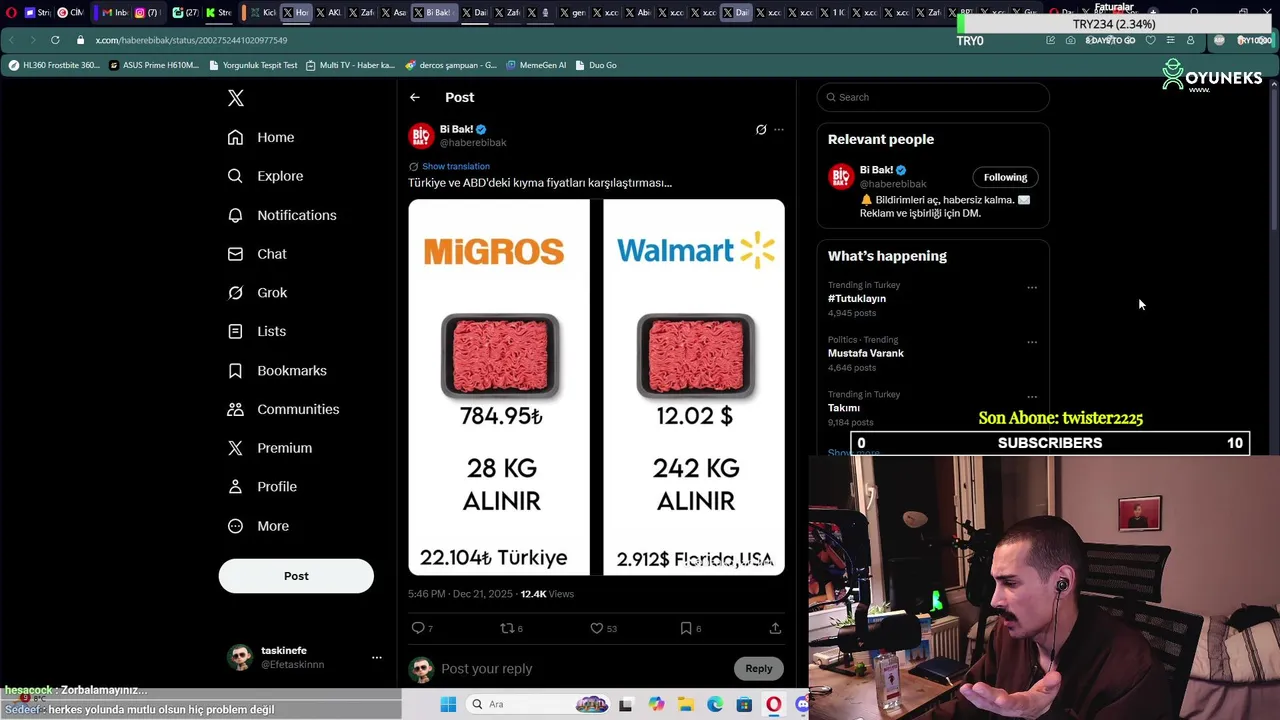Image resolution: width=1280 pixels, height=720 pixels.
Task: Open the ASUS Prime H610M bookmark
Action: pyautogui.click(x=154, y=65)
